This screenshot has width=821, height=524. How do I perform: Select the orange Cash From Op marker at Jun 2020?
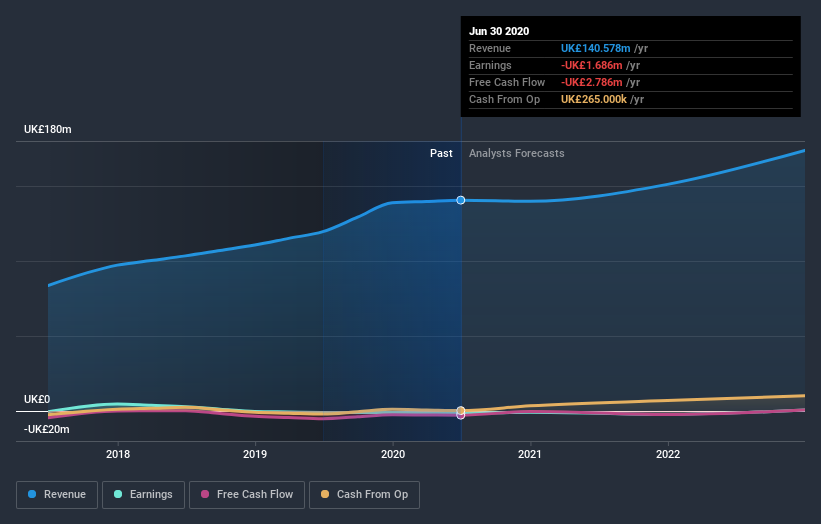461,410
